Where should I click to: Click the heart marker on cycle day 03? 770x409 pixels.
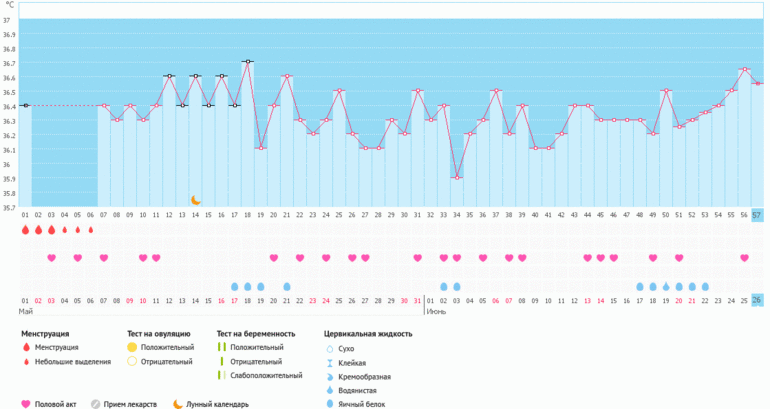[51, 258]
